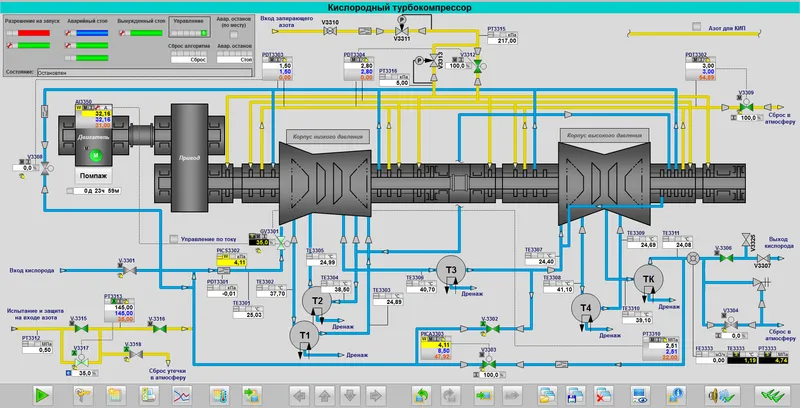Select guide vane valve GV3301
The width and height of the screenshot is (800, 408).
[281, 242]
